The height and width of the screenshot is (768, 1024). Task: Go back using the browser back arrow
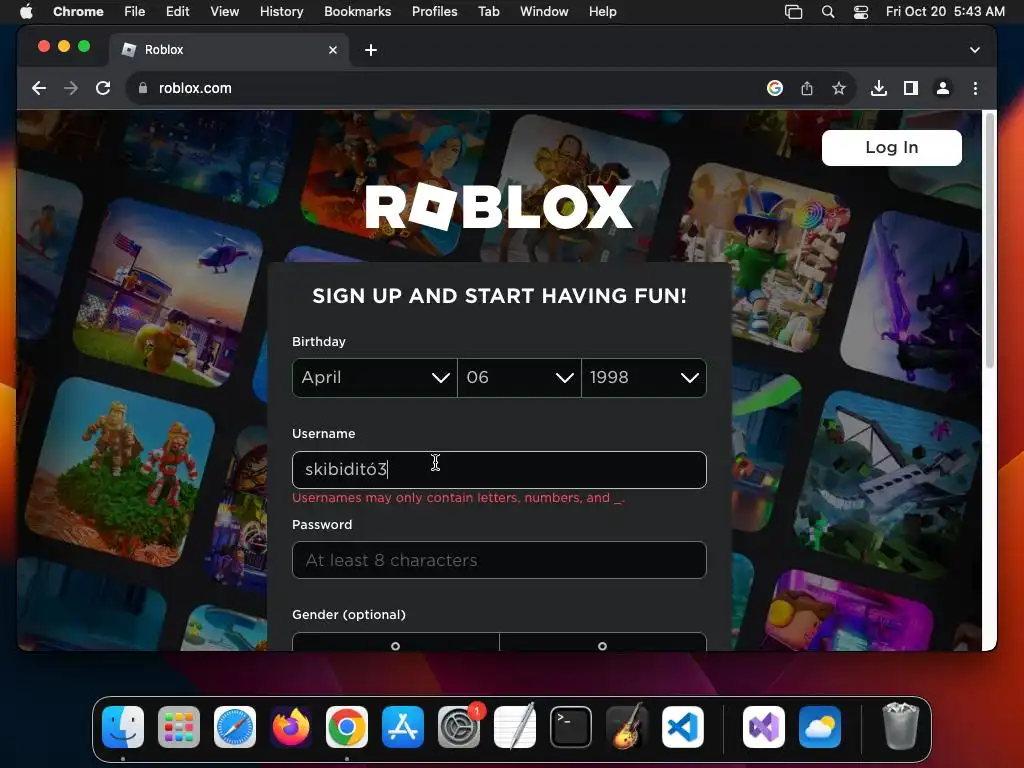click(x=39, y=88)
